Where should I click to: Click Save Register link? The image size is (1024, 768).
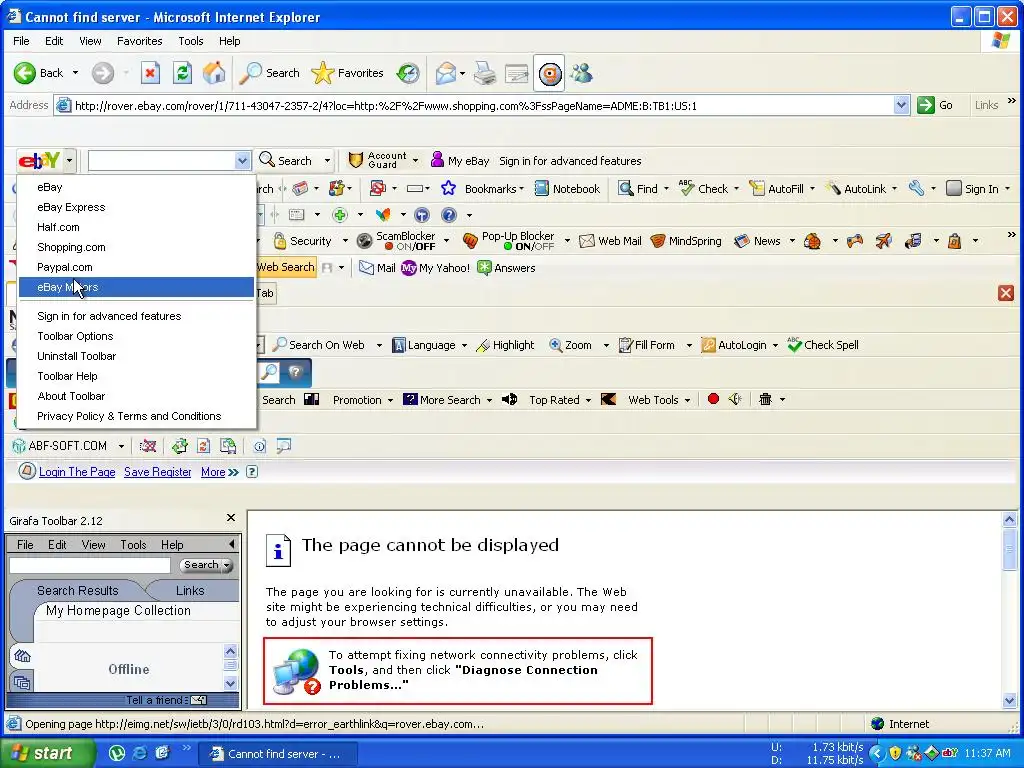(157, 472)
